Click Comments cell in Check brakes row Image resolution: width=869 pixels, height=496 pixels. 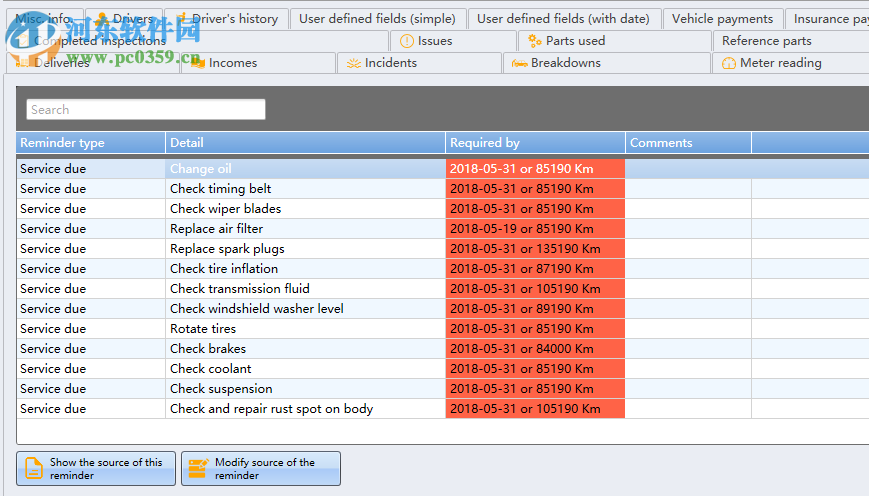(x=688, y=348)
